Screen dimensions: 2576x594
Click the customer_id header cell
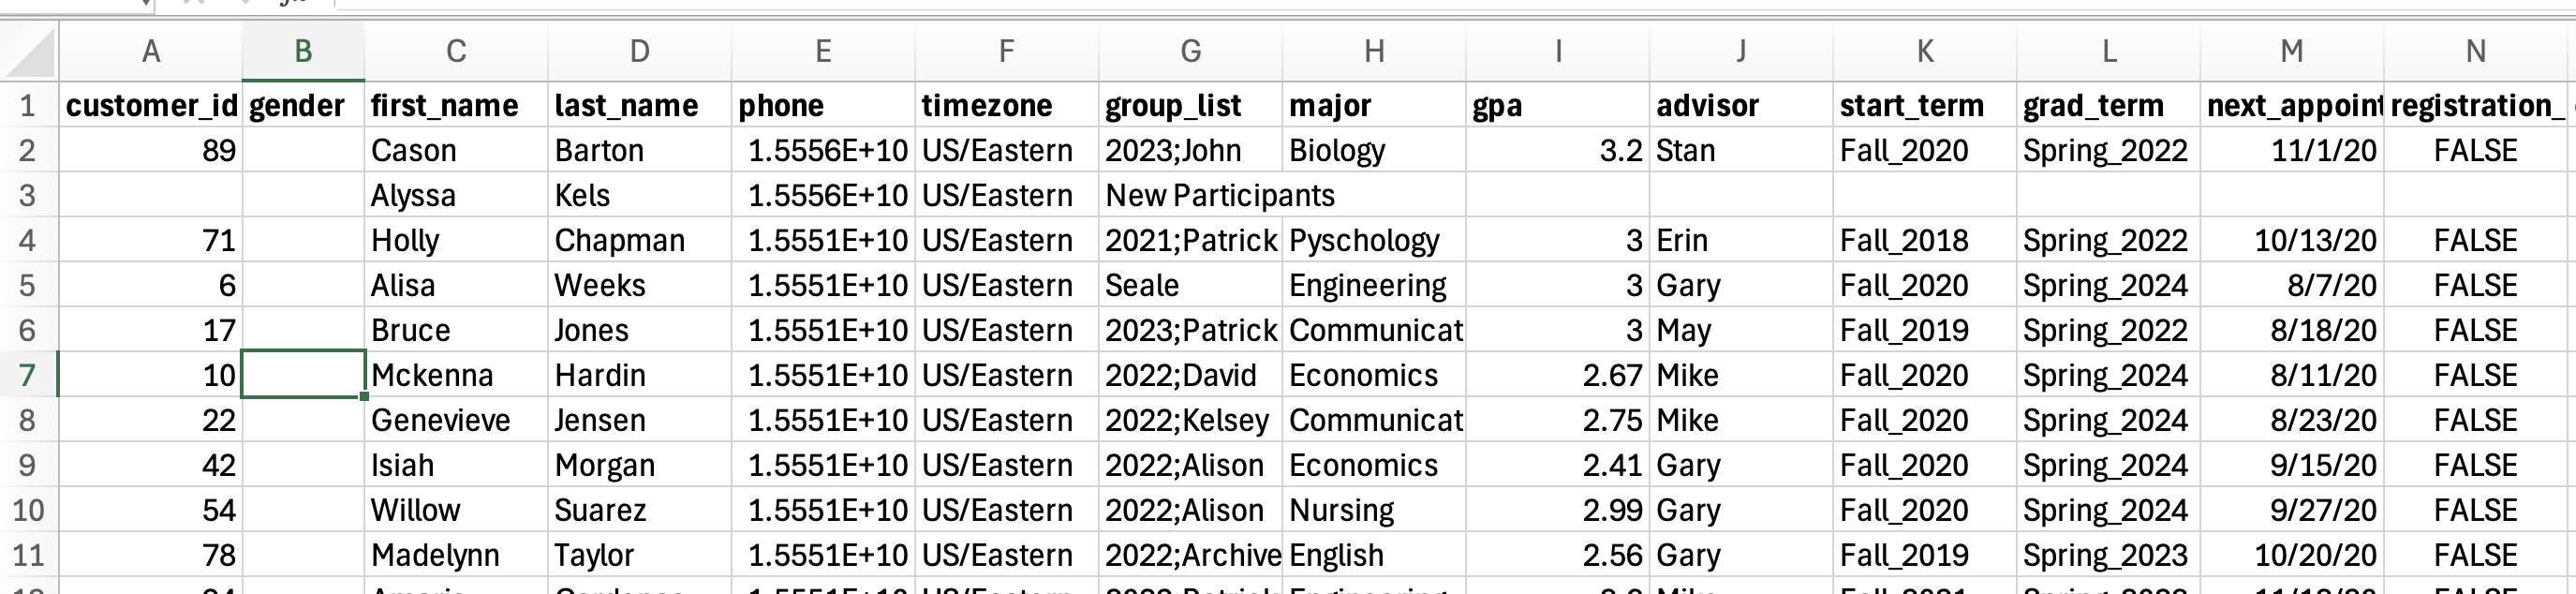151,105
